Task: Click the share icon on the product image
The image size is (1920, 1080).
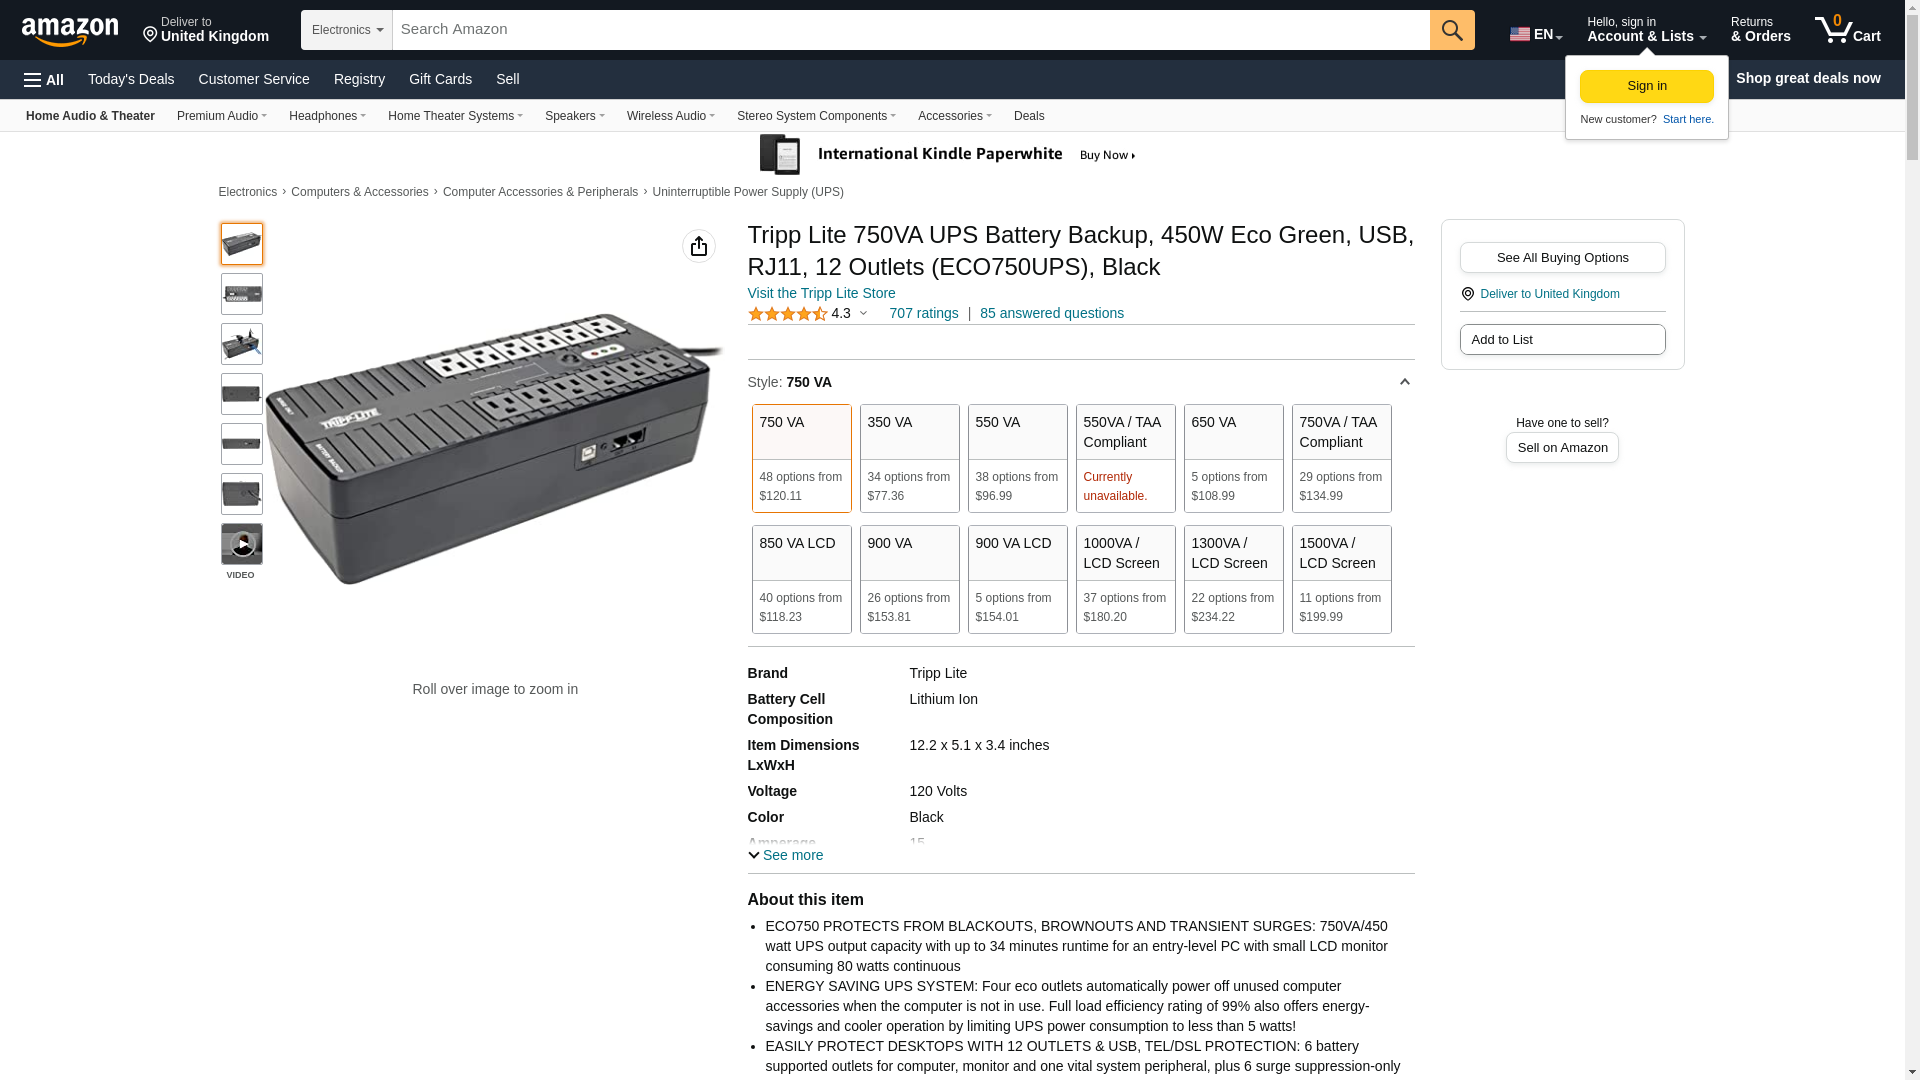Action: tap(698, 246)
